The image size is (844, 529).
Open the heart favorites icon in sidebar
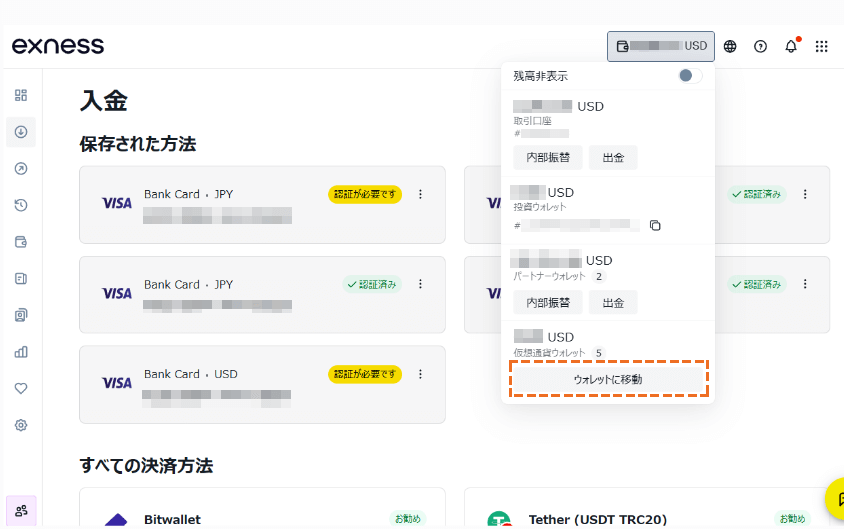(x=21, y=389)
